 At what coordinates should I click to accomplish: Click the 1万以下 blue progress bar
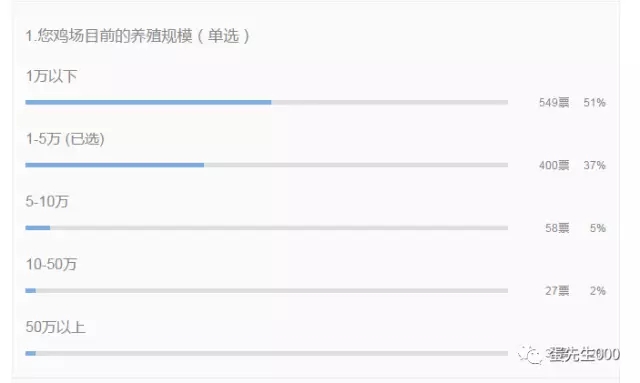click(148, 102)
